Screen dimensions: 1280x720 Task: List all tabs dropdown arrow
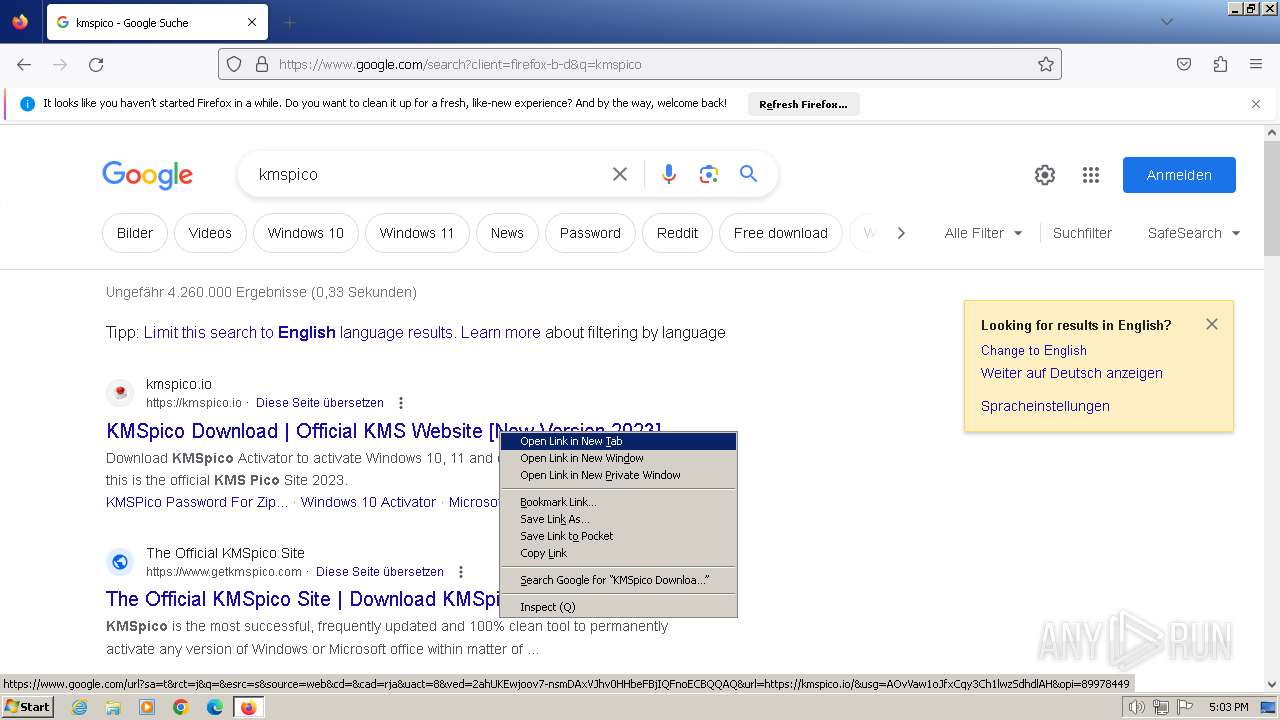tap(1166, 22)
